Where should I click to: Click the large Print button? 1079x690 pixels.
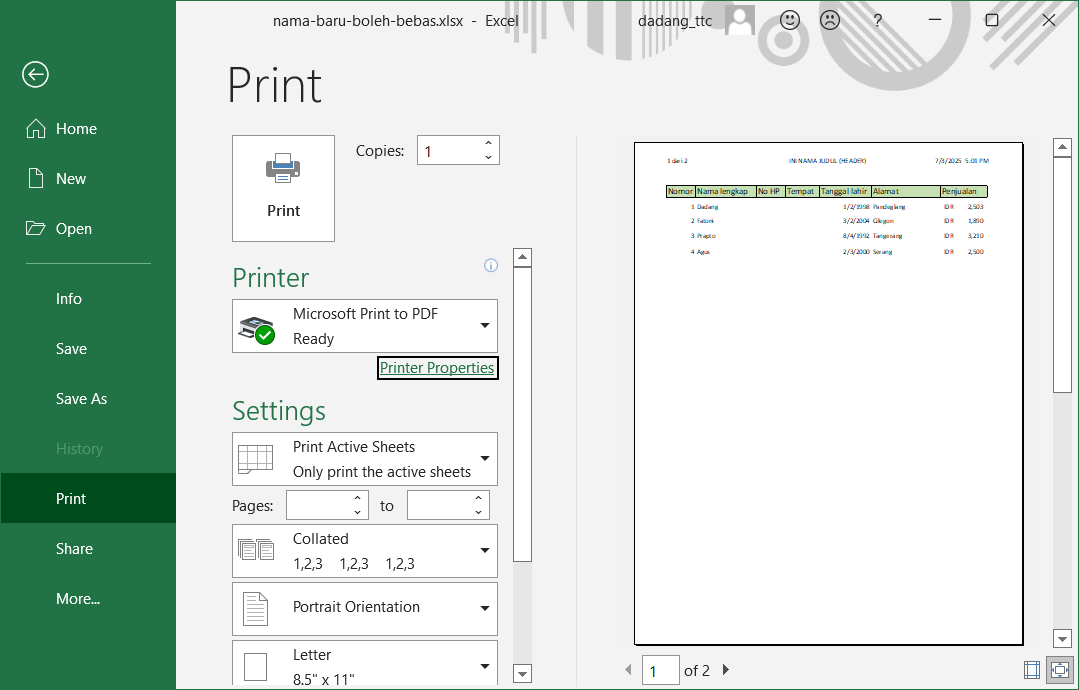tap(283, 188)
